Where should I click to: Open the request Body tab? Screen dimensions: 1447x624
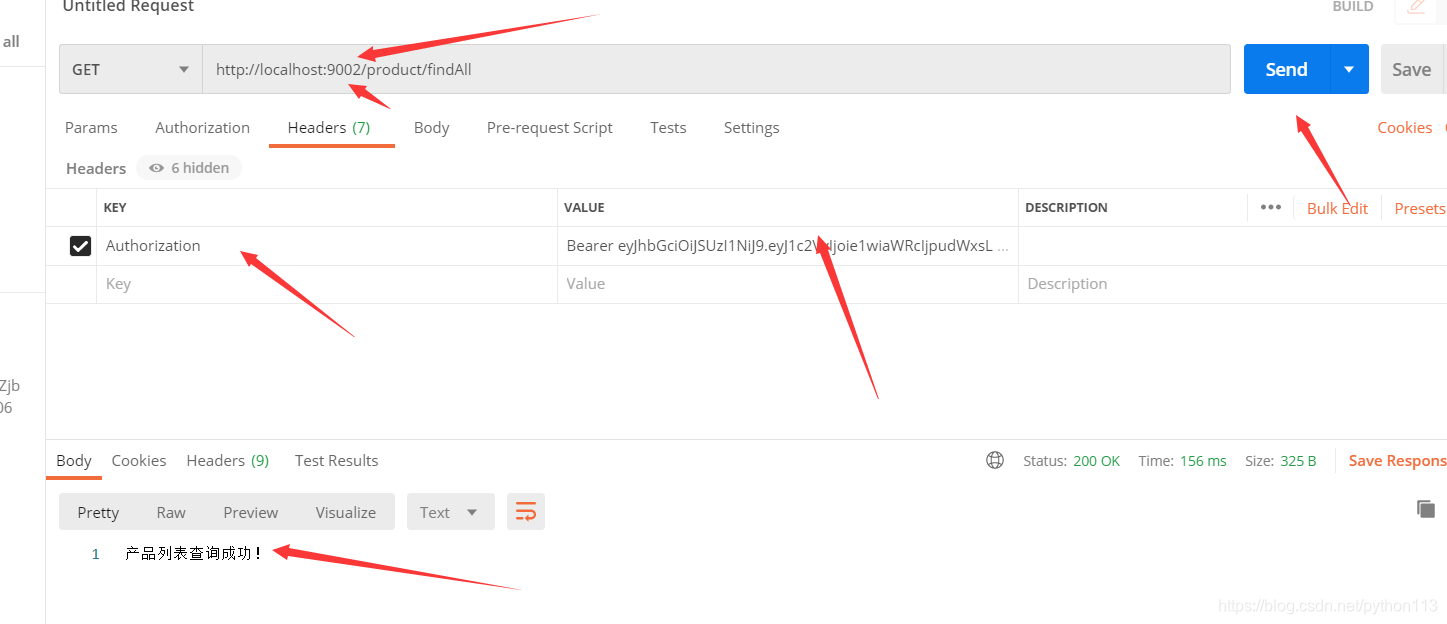[x=431, y=127]
